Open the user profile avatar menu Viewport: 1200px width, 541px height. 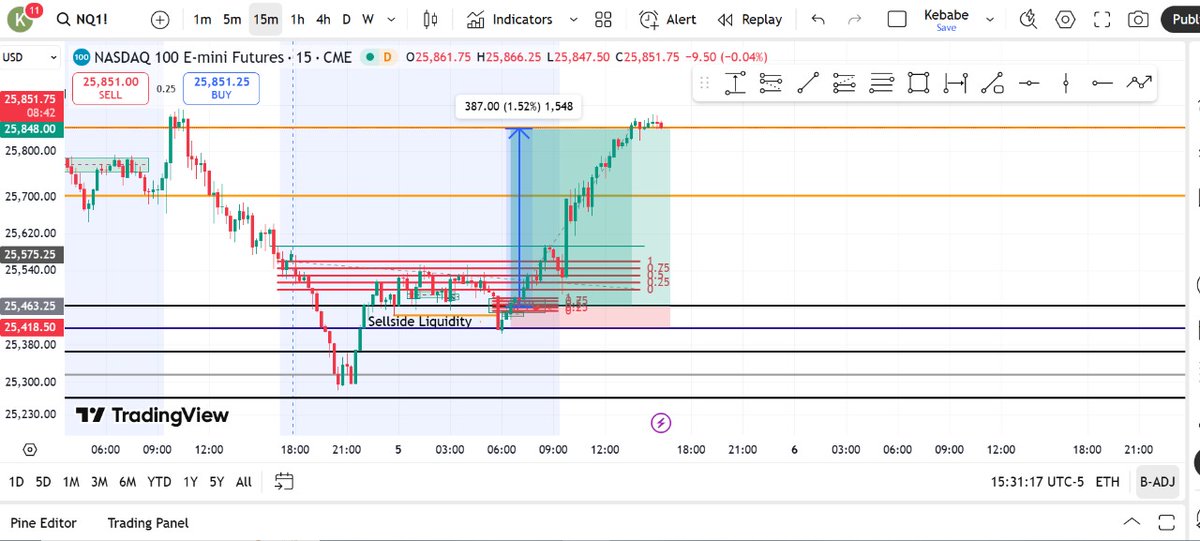21,18
